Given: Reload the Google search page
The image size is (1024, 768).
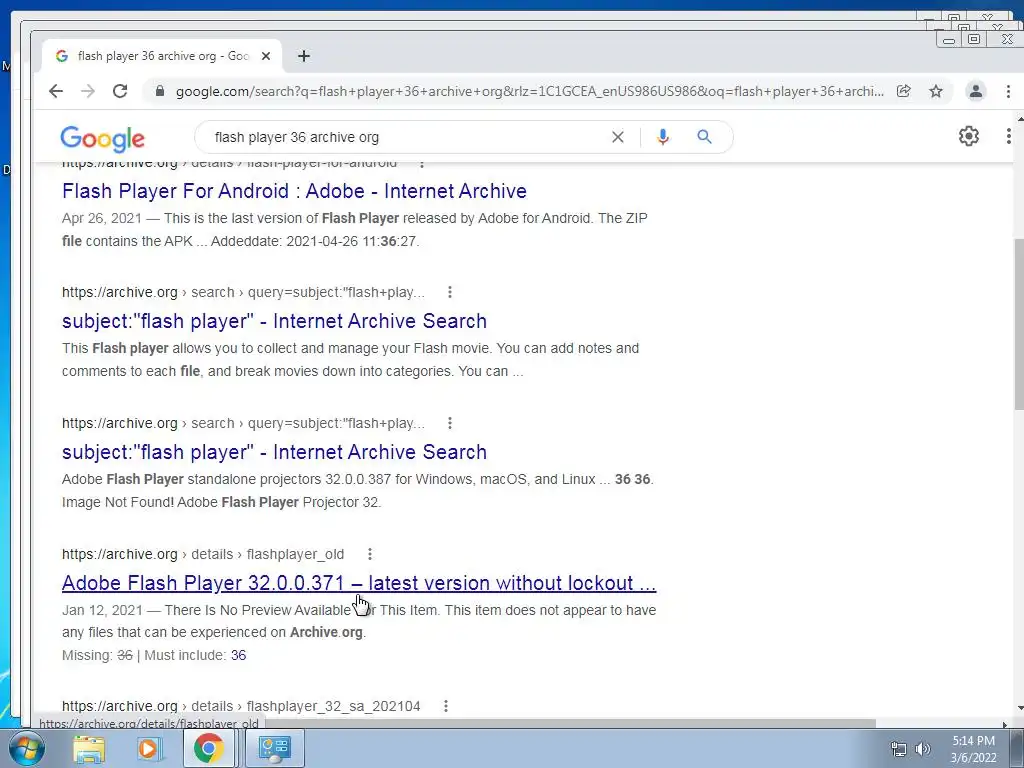Looking at the screenshot, I should point(120,91).
